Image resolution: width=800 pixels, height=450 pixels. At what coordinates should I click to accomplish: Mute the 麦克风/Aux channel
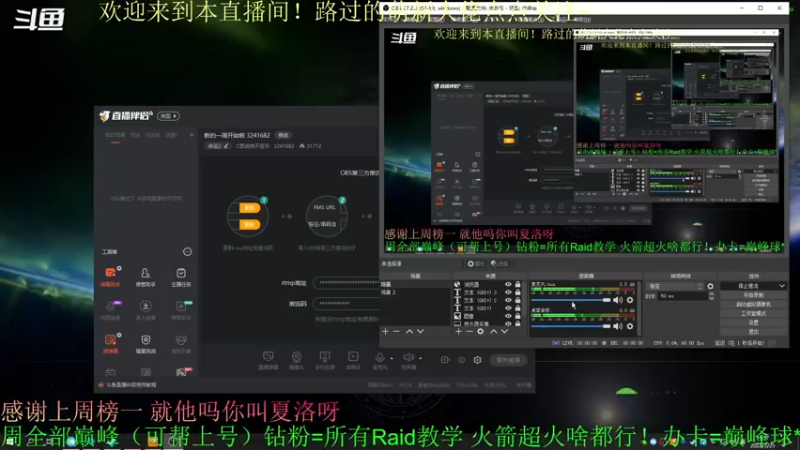pos(618,300)
